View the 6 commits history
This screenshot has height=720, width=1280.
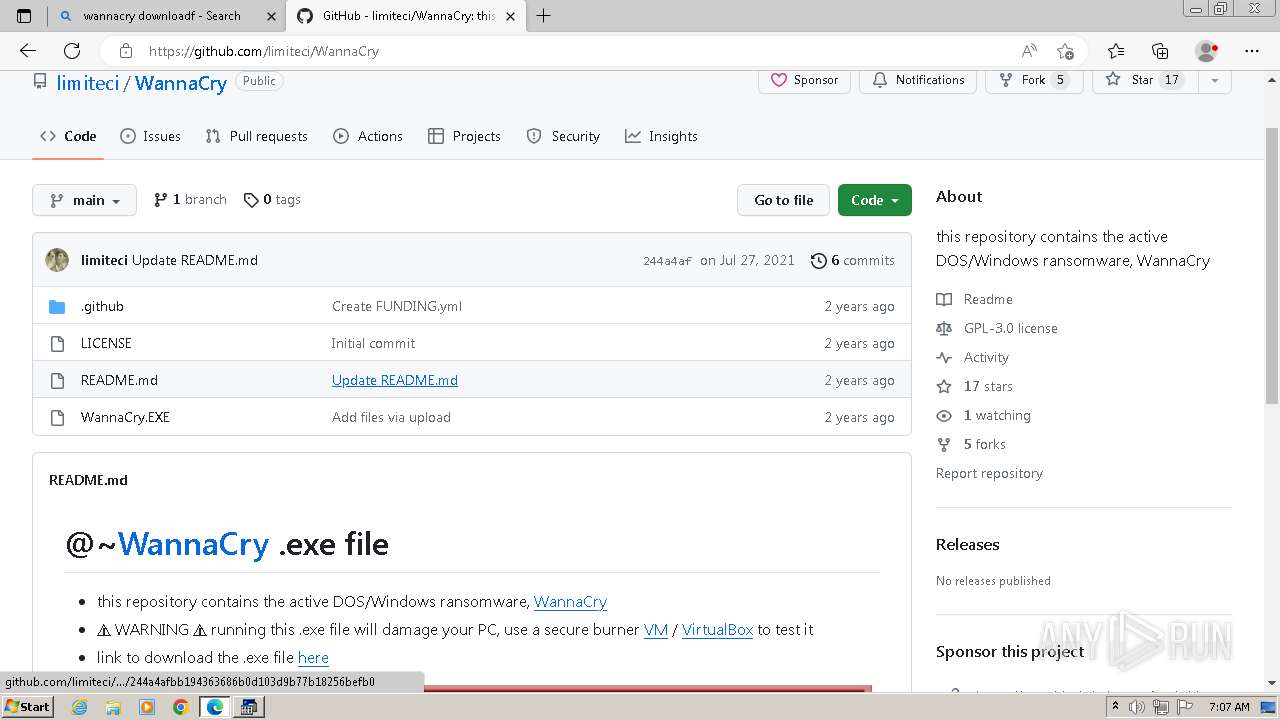tap(853, 260)
